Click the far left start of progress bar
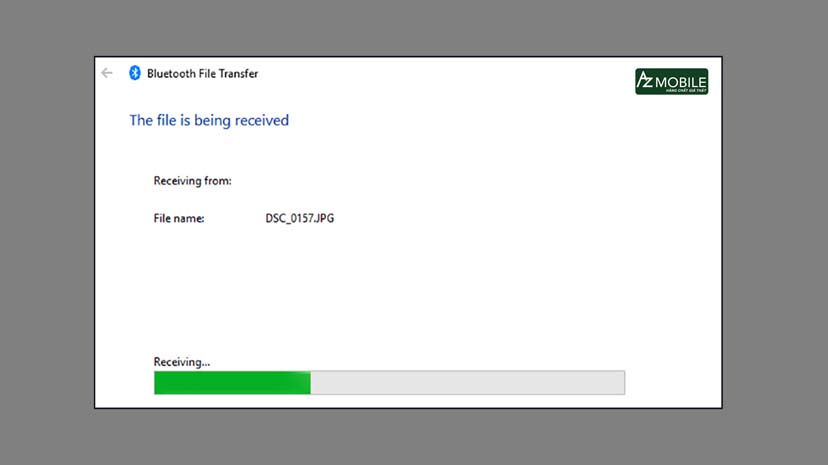 click(x=157, y=382)
